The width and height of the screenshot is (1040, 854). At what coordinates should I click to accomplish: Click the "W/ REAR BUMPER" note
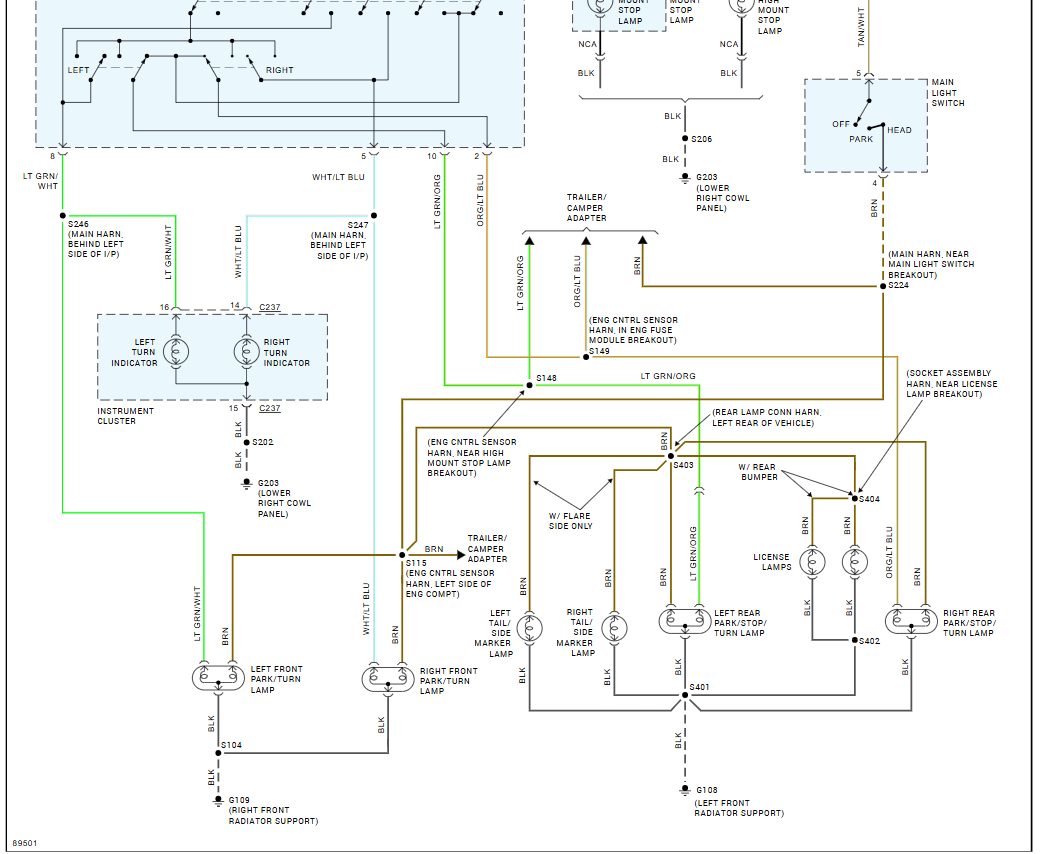[758, 472]
